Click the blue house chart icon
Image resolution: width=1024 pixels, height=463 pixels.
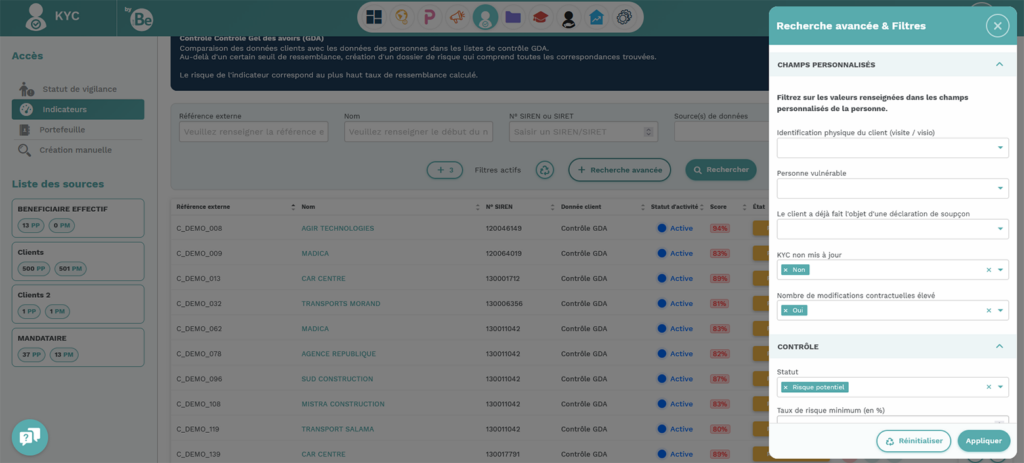(x=596, y=17)
